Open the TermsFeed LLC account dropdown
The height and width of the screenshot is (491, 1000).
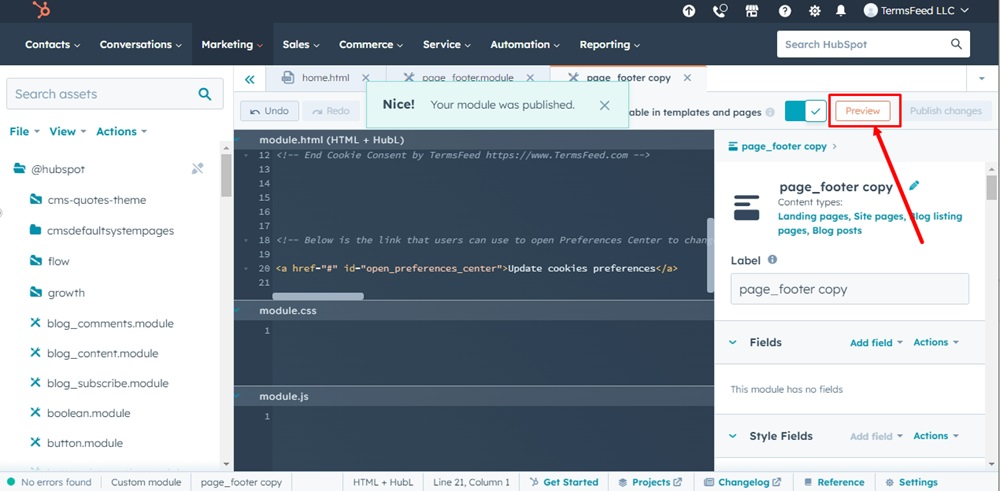pos(916,10)
